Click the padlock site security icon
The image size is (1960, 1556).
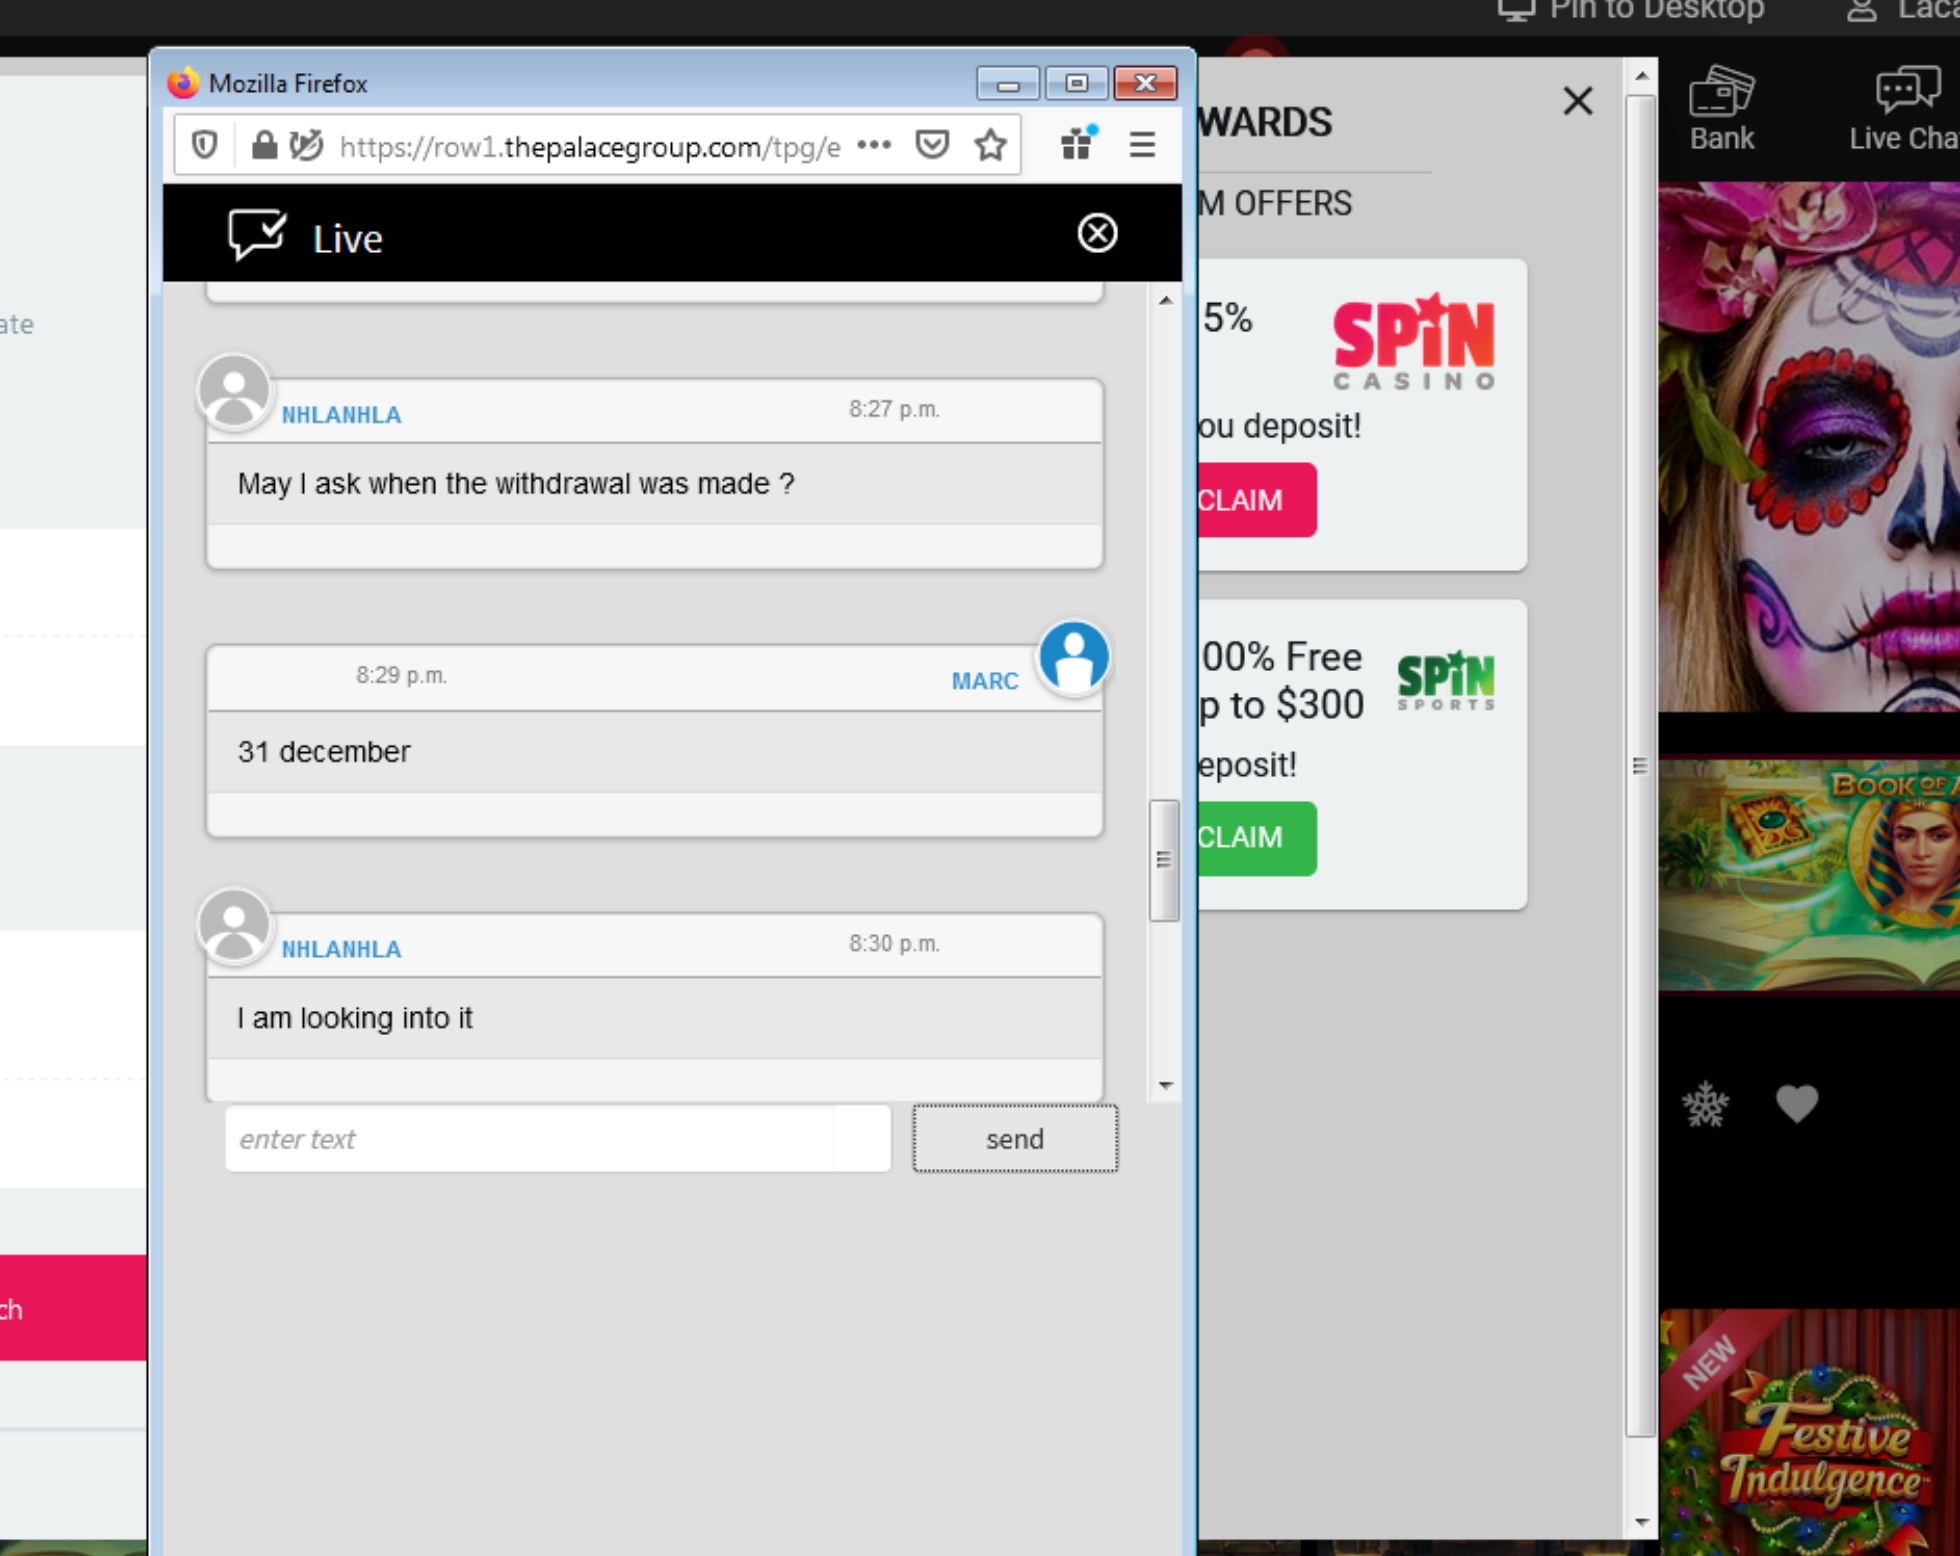click(263, 146)
